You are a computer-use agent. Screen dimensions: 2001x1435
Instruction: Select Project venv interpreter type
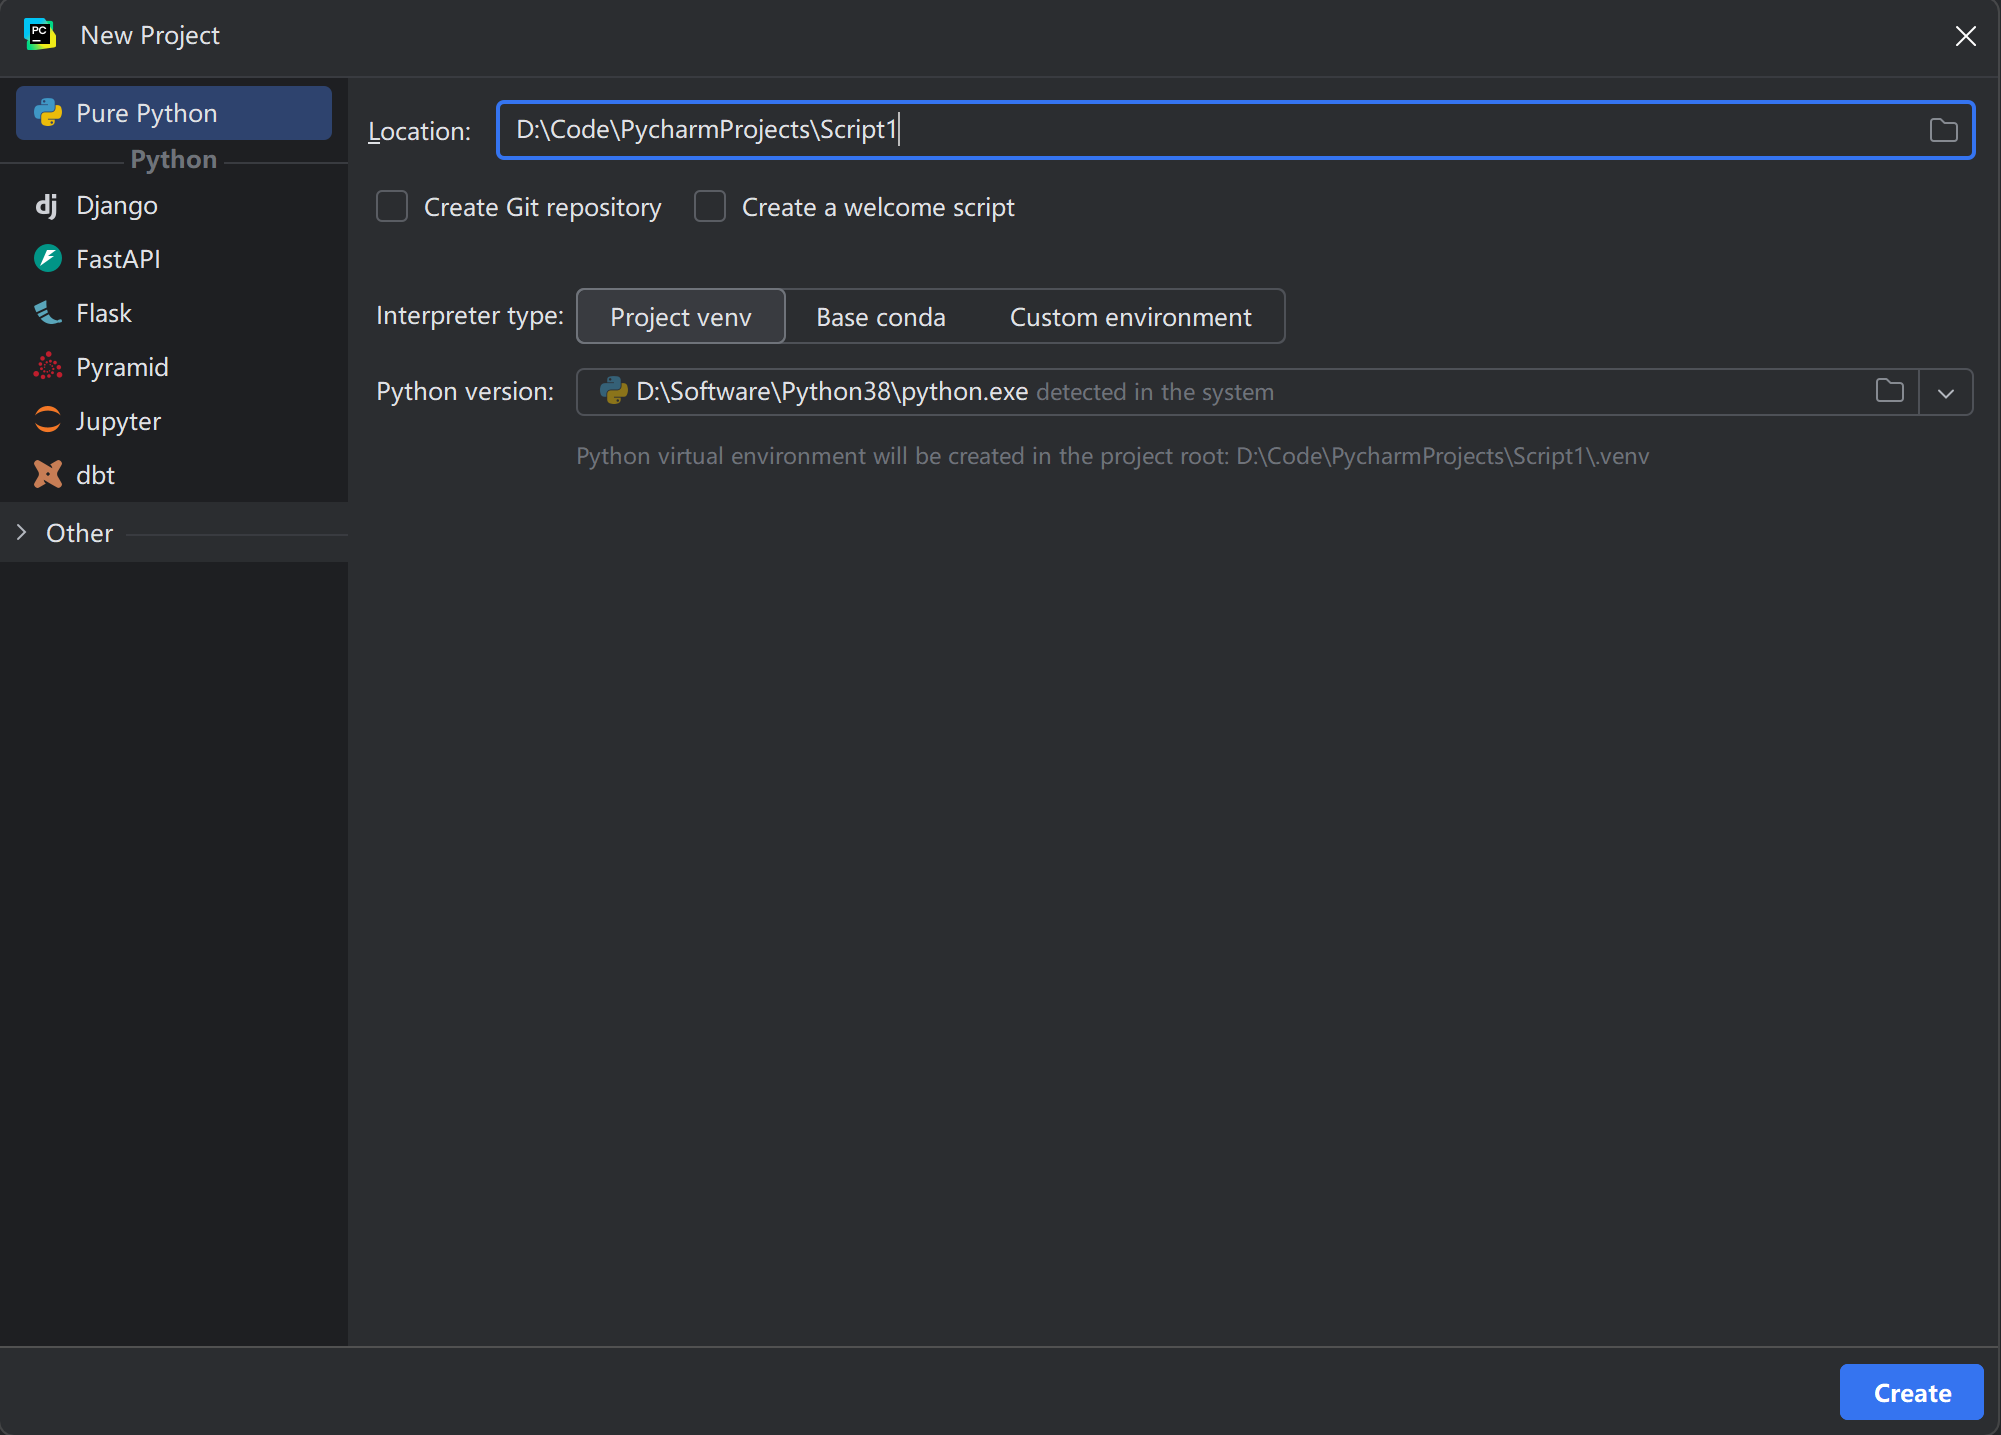(x=681, y=317)
